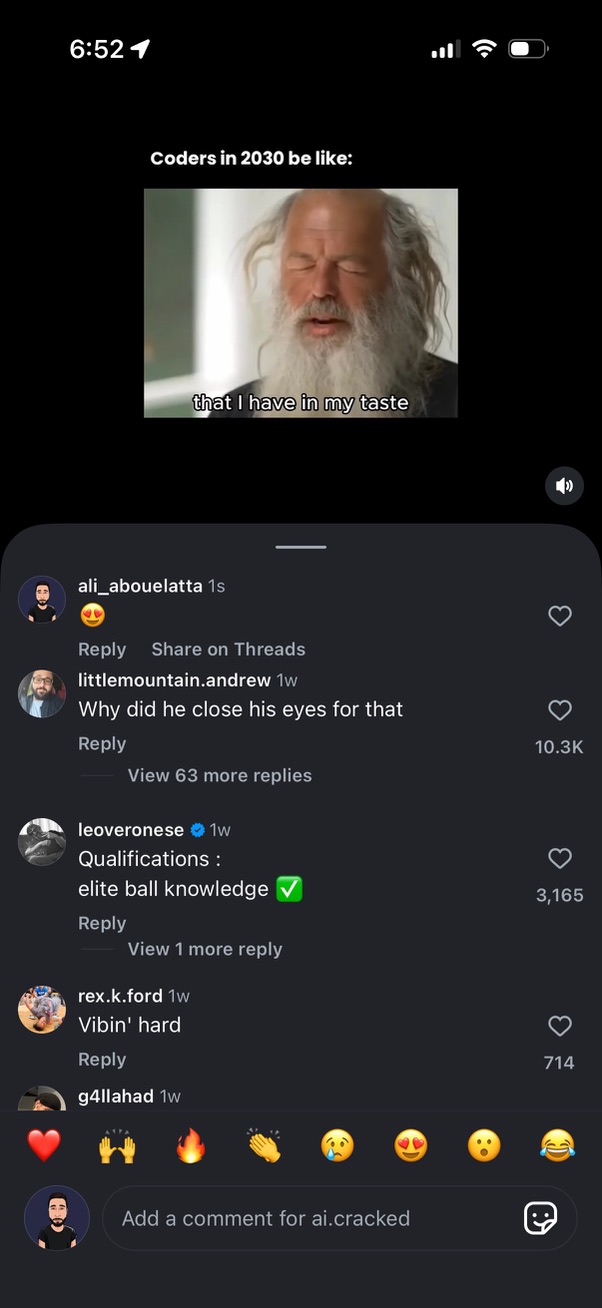Like leoveronese's comment
The image size is (602, 1308).
point(559,858)
